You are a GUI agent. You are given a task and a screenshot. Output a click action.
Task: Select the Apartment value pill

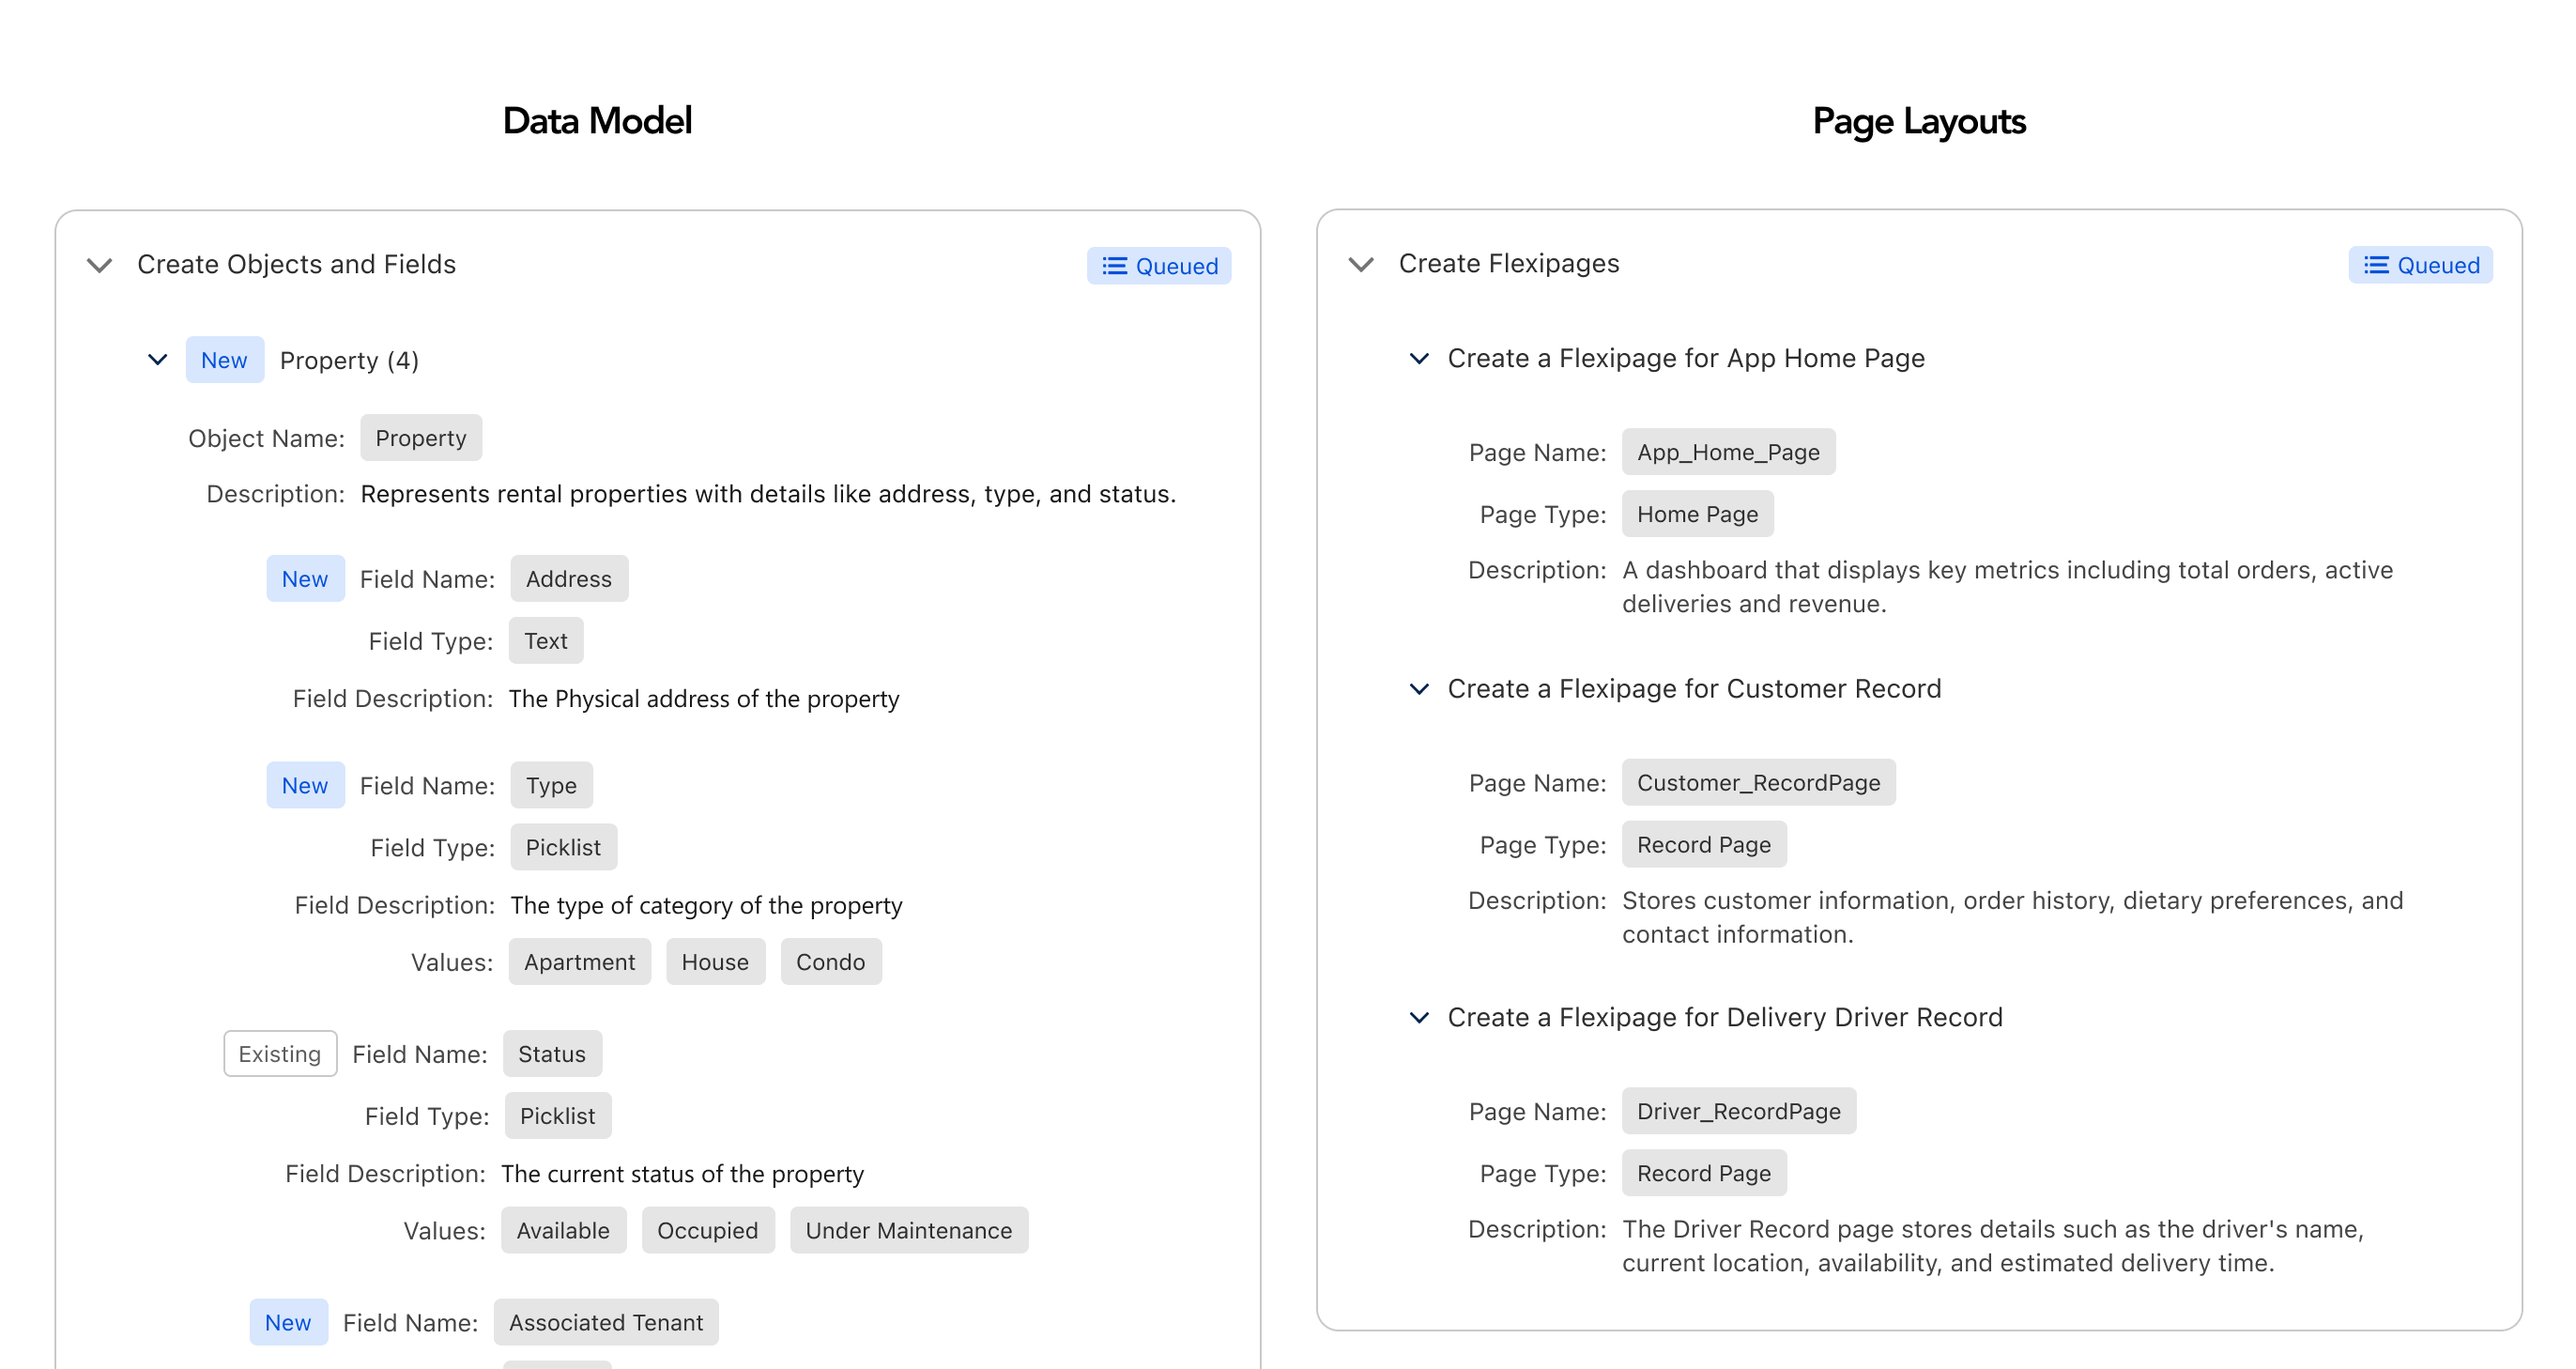click(580, 962)
